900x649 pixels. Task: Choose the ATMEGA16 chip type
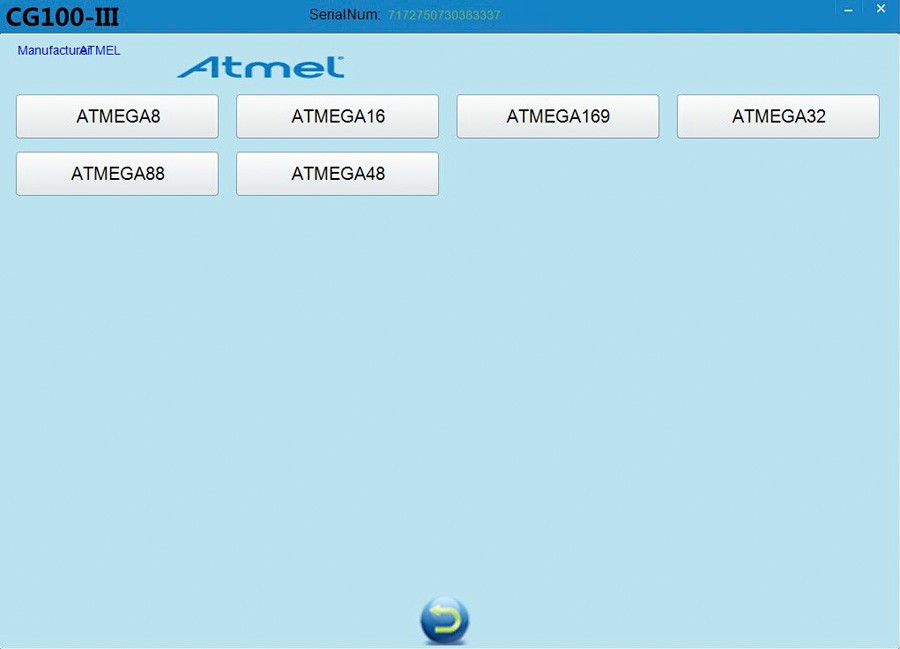click(337, 116)
